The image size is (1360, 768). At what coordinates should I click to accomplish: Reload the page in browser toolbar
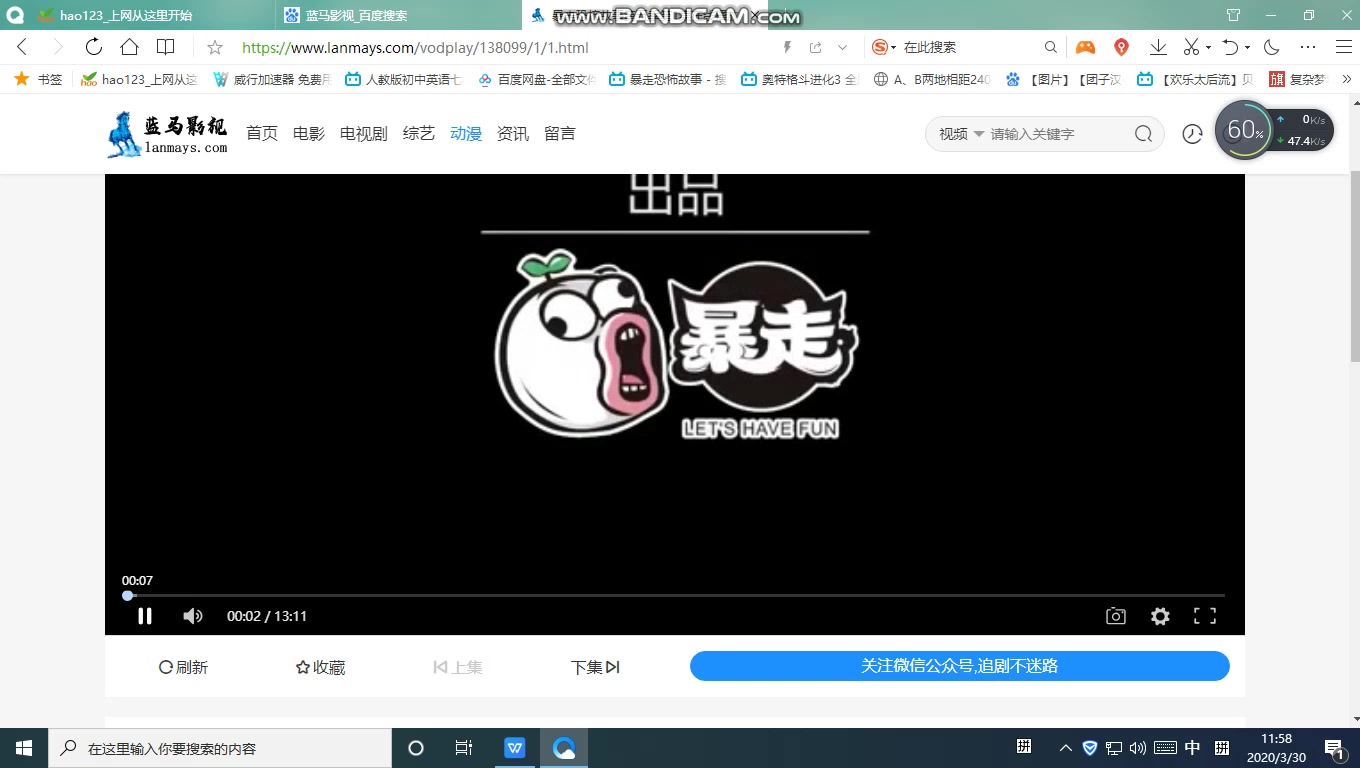pyautogui.click(x=94, y=47)
